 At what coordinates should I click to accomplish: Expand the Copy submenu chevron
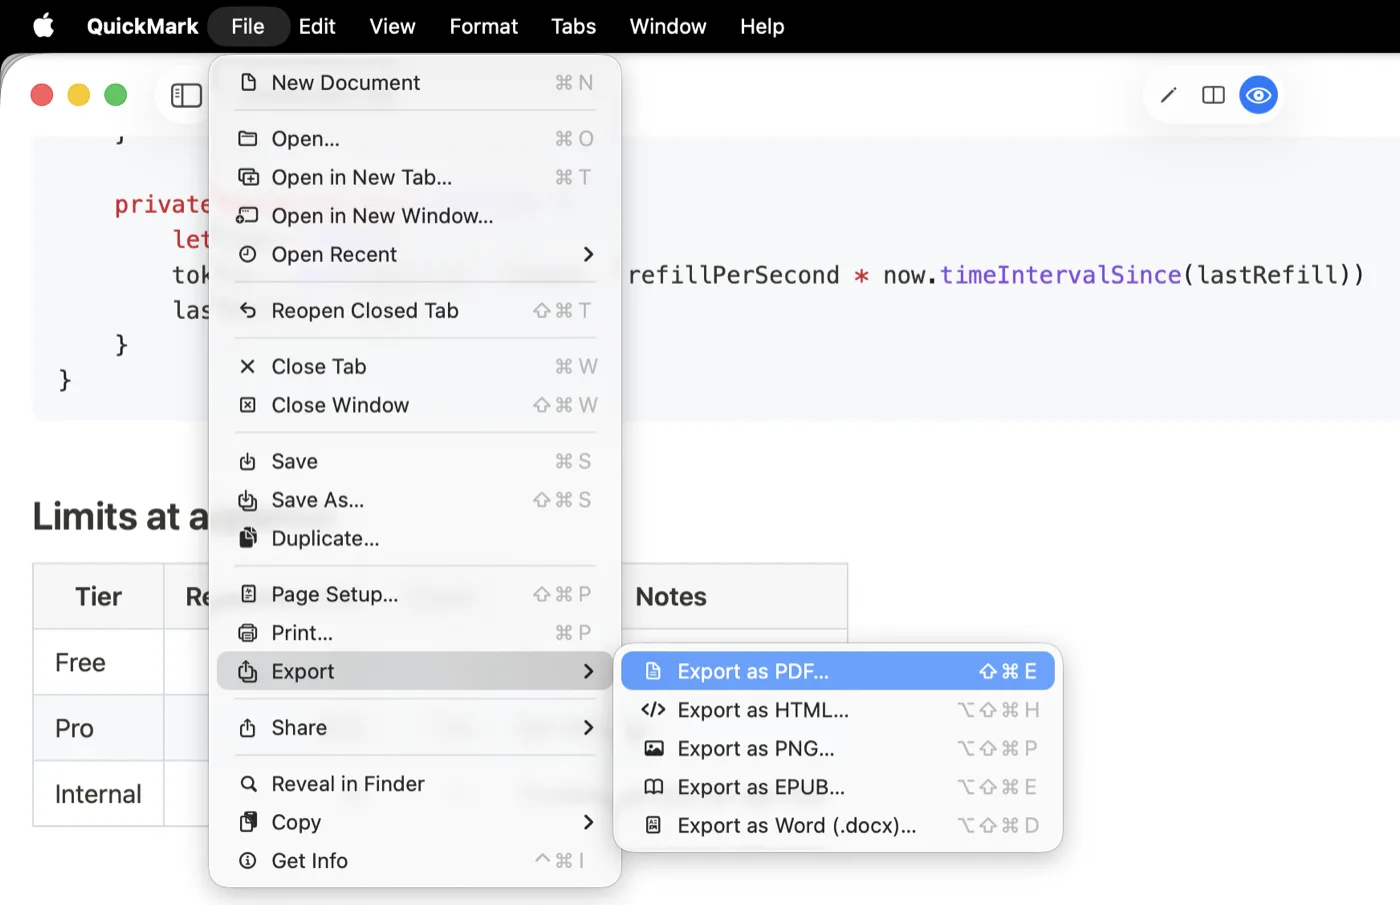[x=588, y=822]
